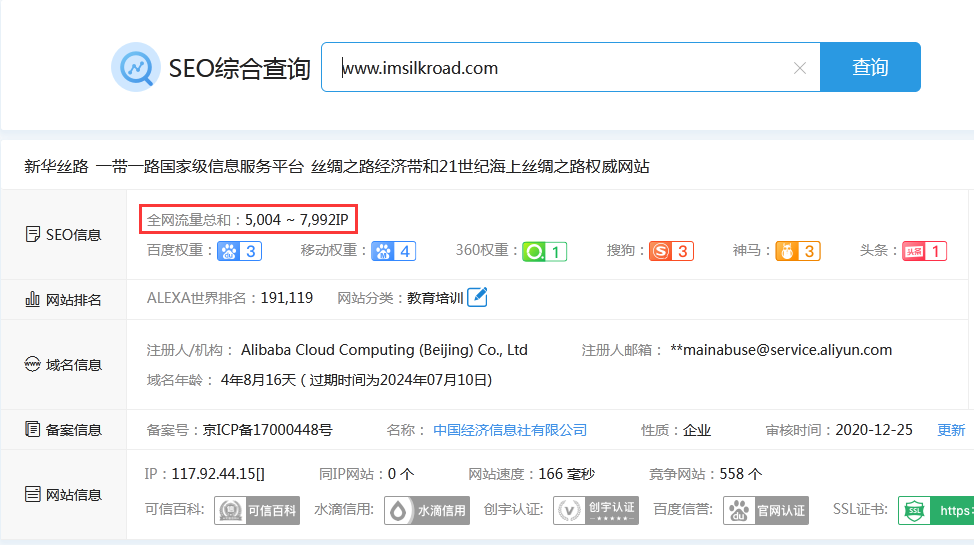Open the 神马 weight badge showing 3
Image resolution: width=974 pixels, height=545 pixels.
click(x=798, y=251)
